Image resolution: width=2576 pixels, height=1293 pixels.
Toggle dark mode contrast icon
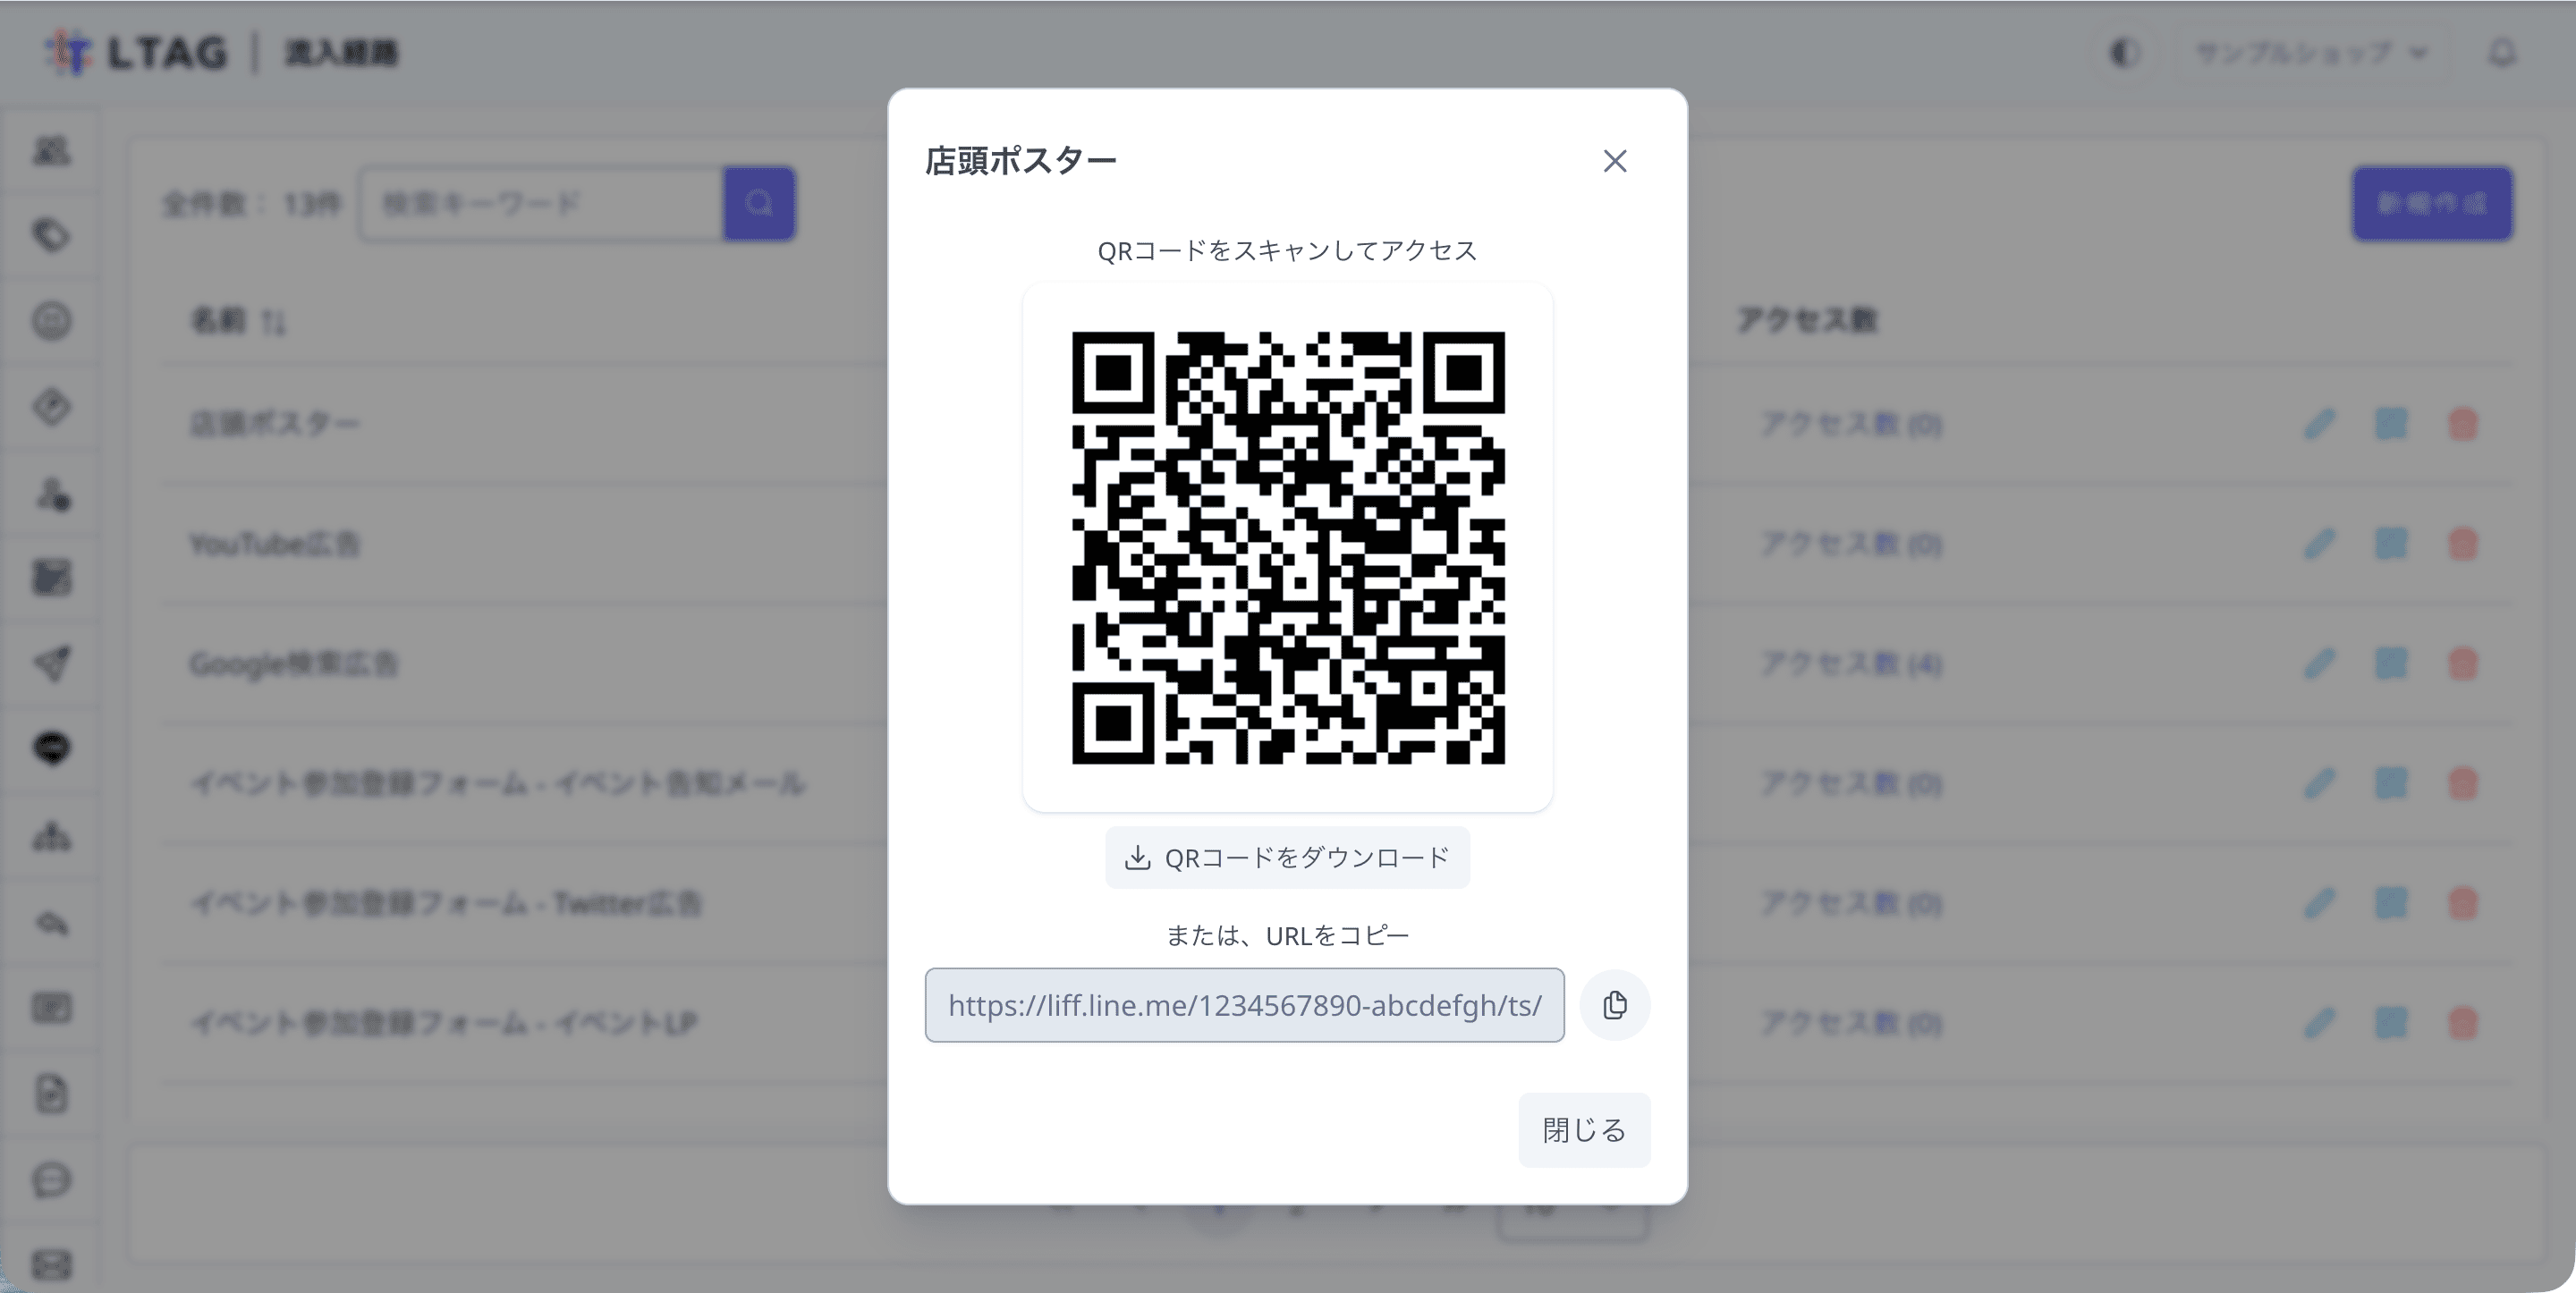coord(2124,52)
